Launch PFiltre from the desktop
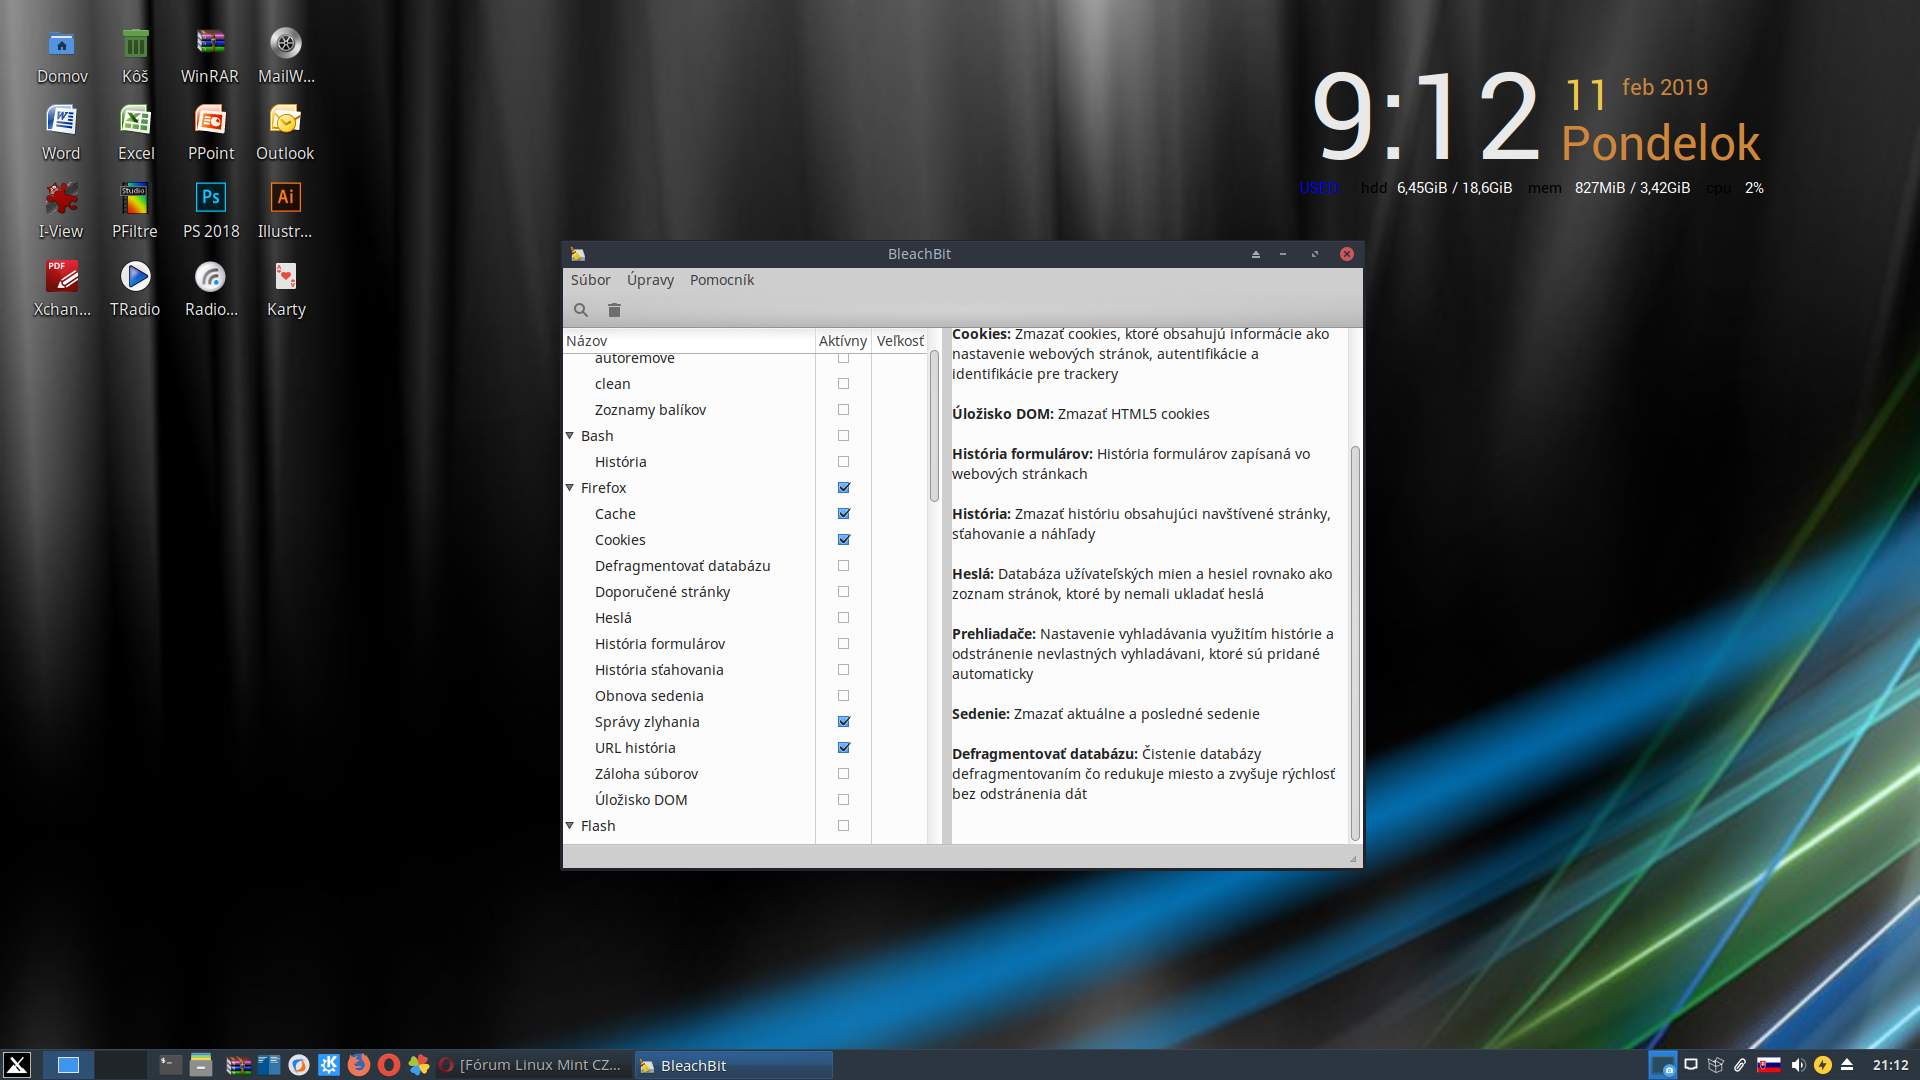Screen dimensions: 1920x1080 pos(135,212)
